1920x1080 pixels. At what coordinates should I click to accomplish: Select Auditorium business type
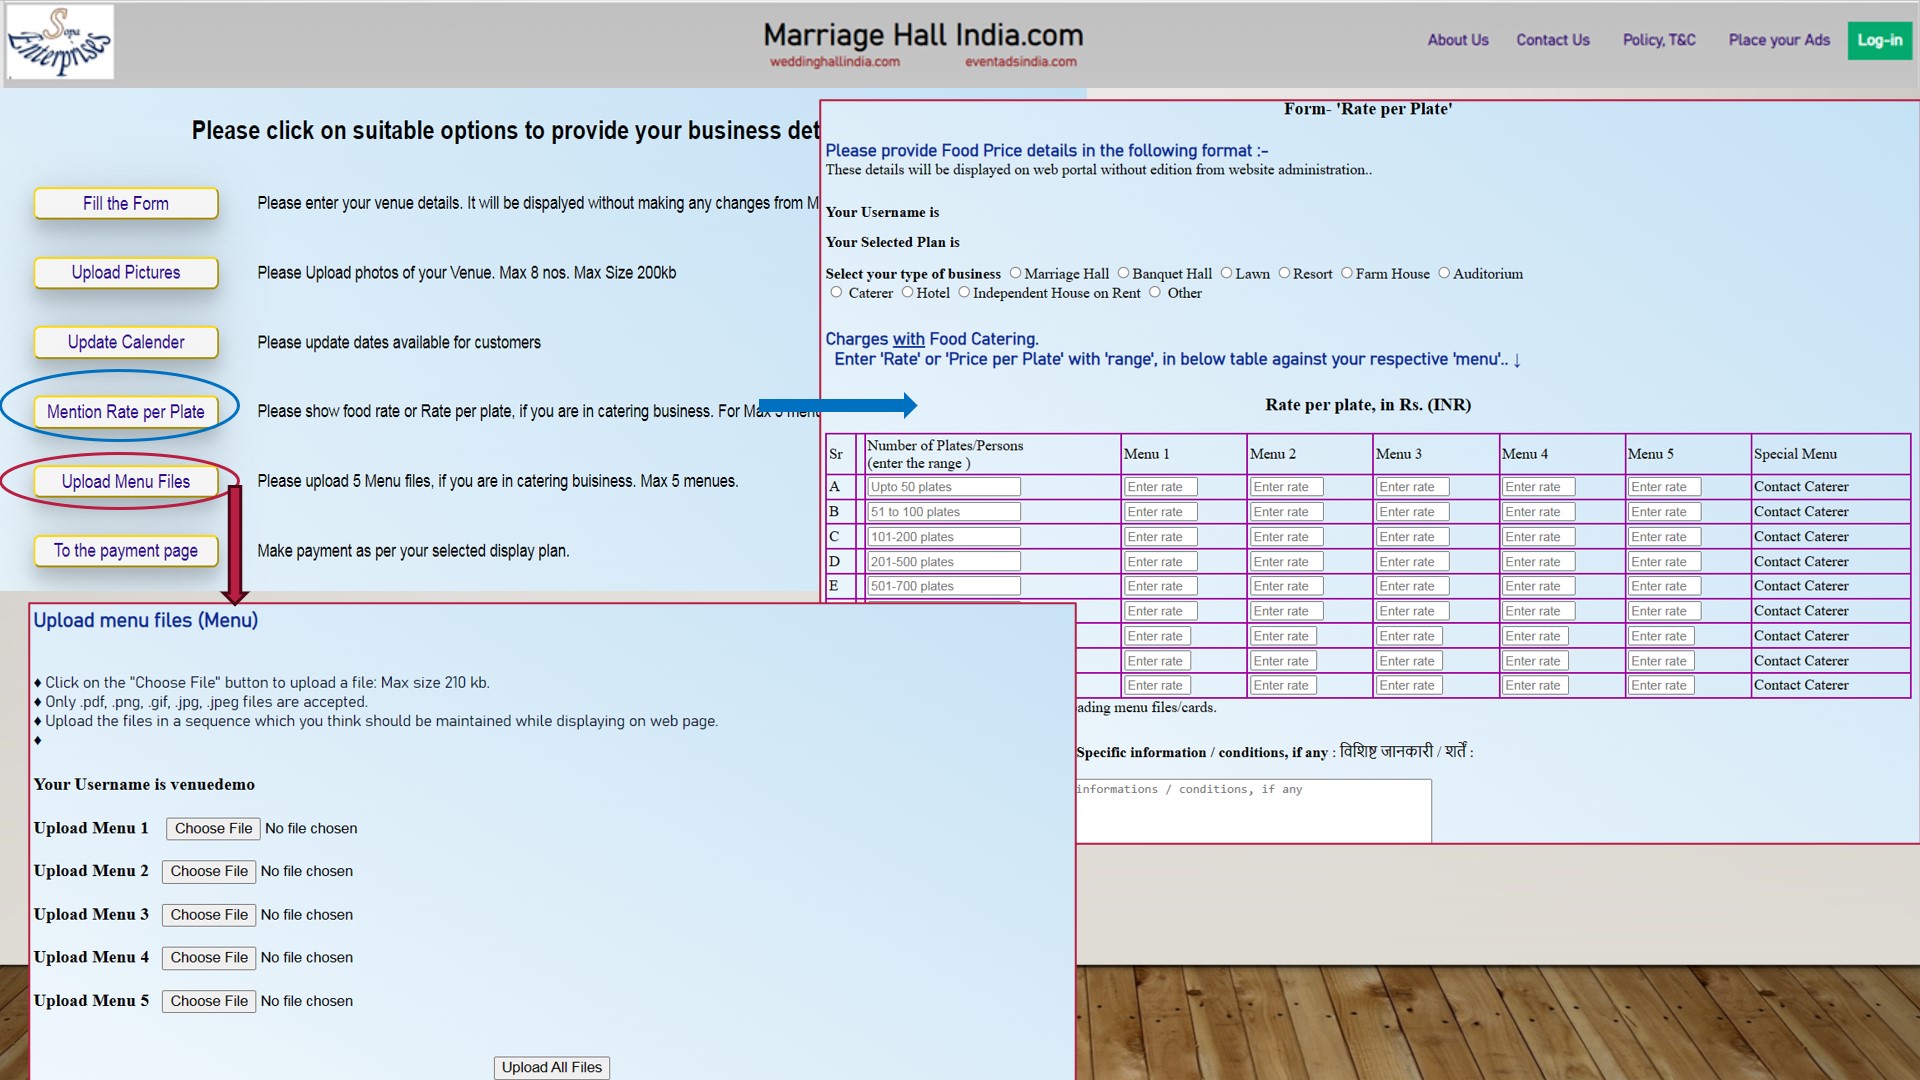(1444, 273)
